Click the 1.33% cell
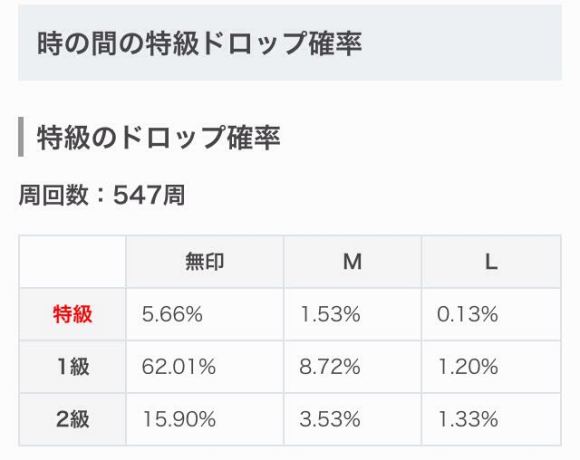The image size is (580, 460). point(491,419)
